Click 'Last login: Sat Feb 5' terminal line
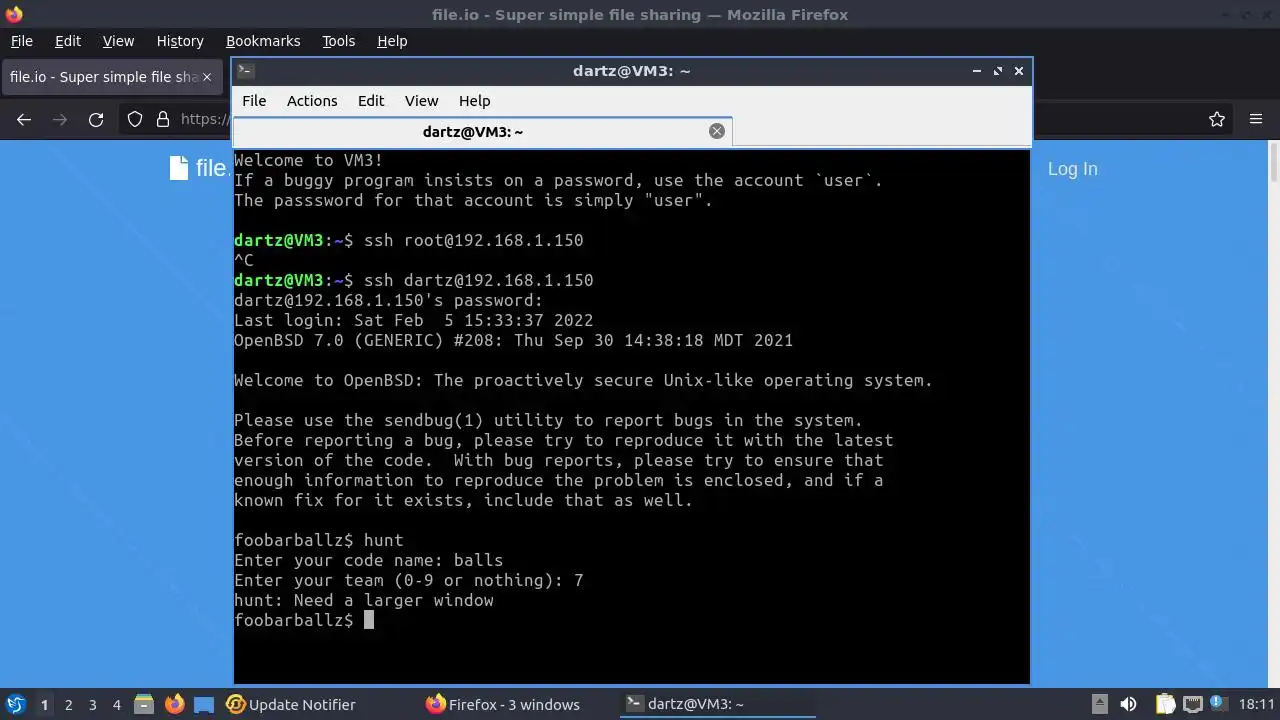 [414, 320]
